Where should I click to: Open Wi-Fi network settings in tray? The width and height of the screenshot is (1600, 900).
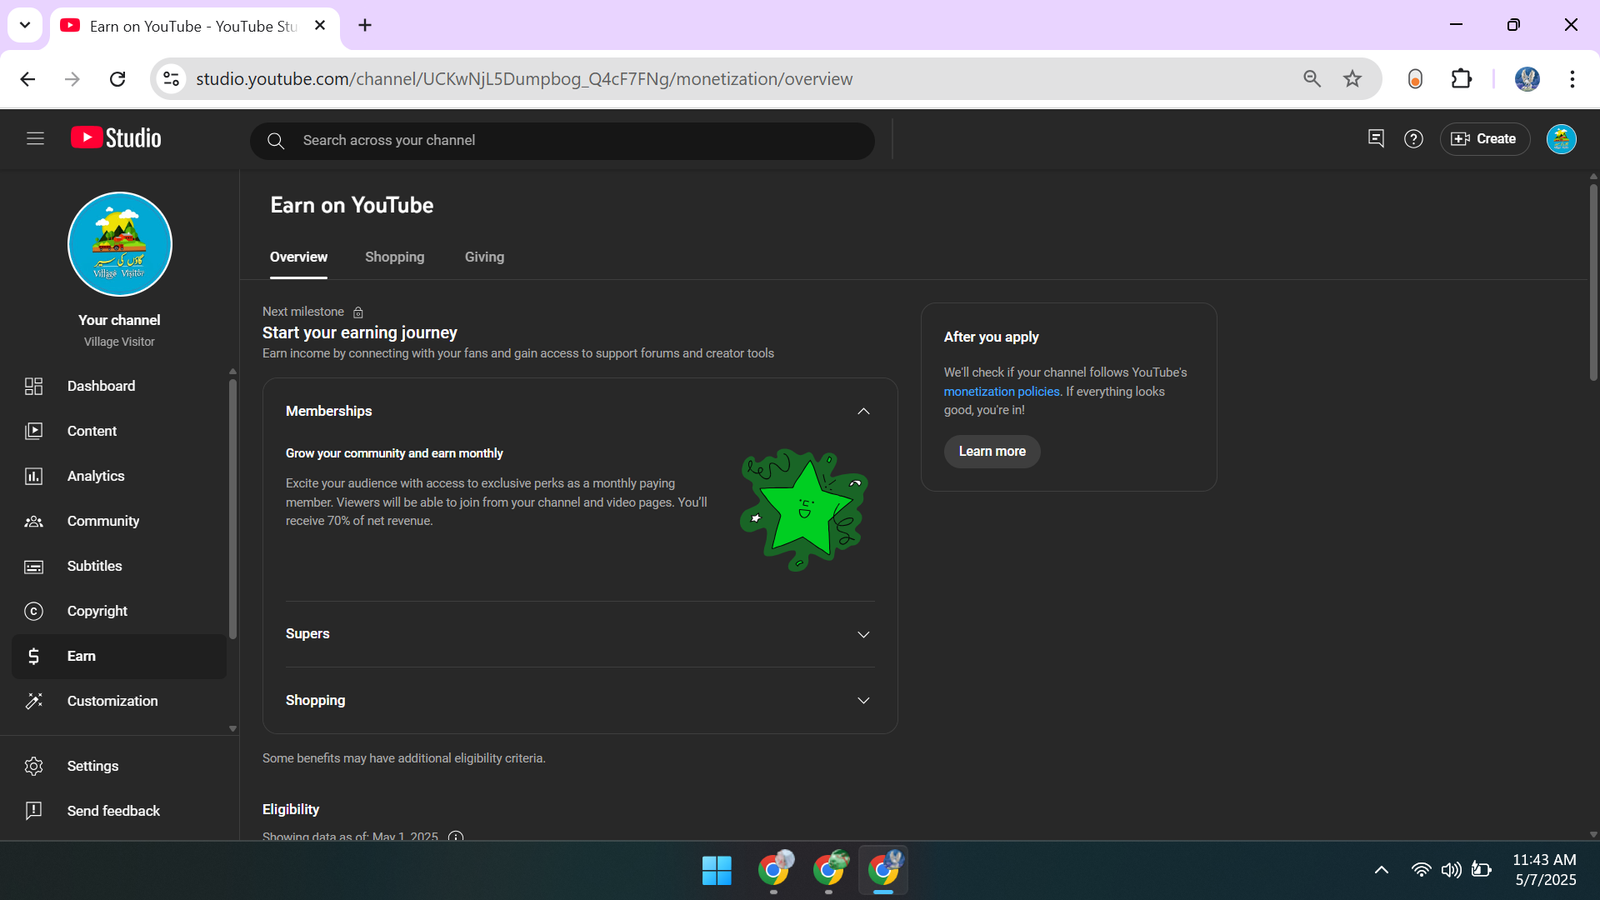pos(1421,870)
